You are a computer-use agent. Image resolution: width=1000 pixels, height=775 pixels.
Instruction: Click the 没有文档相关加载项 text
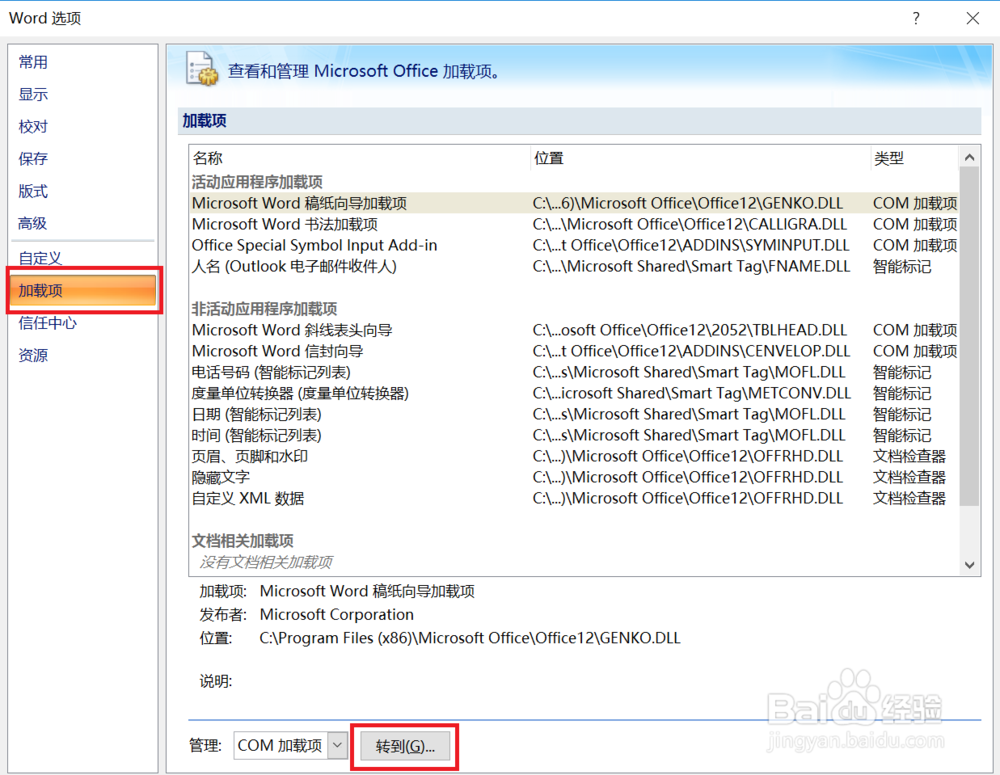(x=266, y=562)
